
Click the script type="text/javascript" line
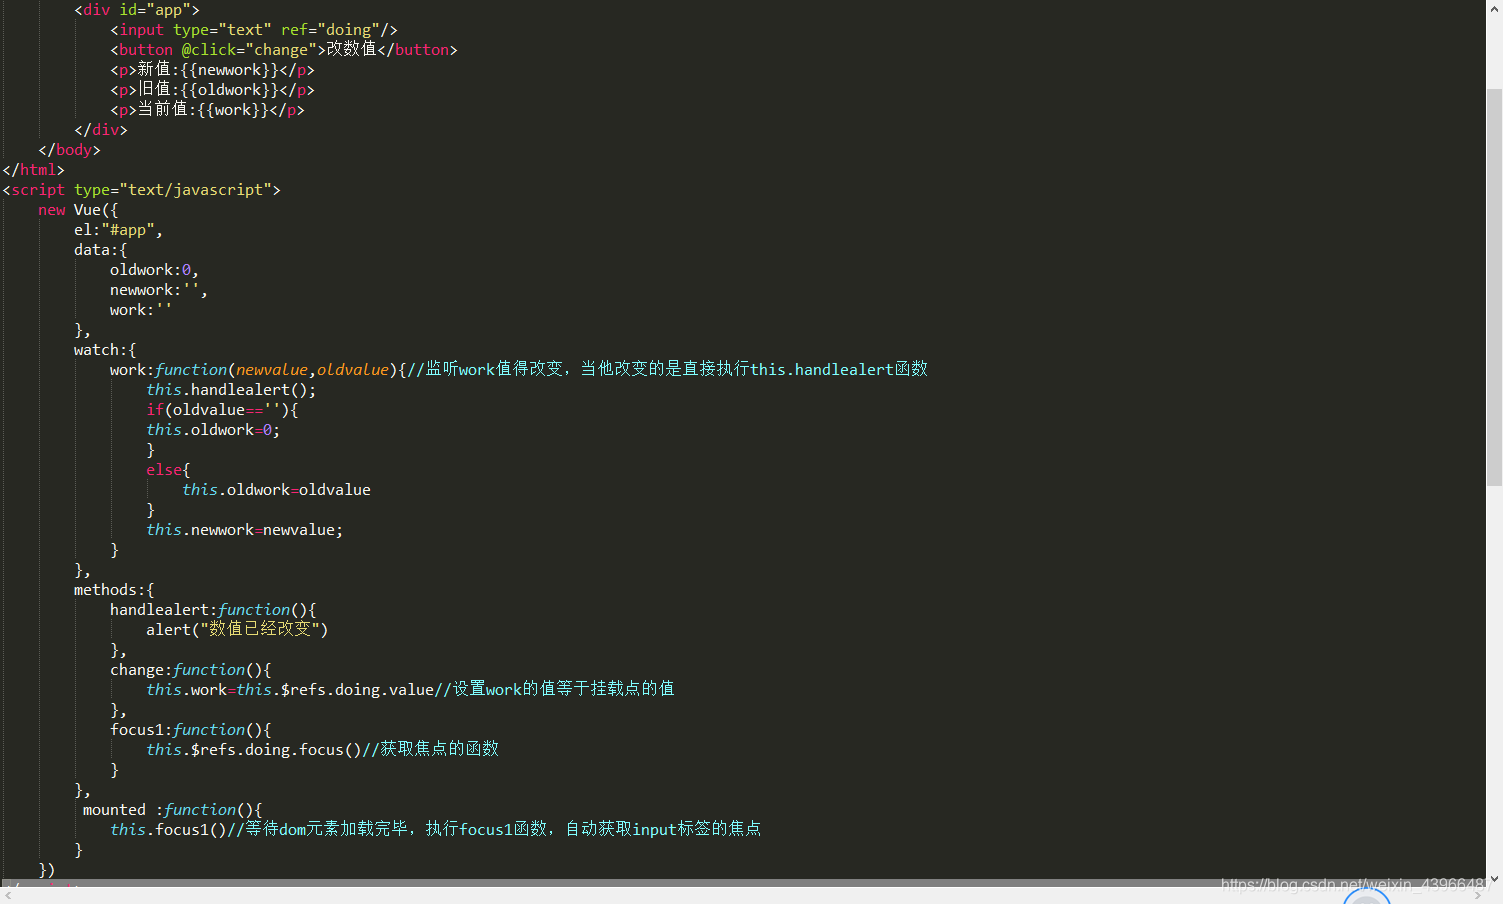click(x=141, y=190)
